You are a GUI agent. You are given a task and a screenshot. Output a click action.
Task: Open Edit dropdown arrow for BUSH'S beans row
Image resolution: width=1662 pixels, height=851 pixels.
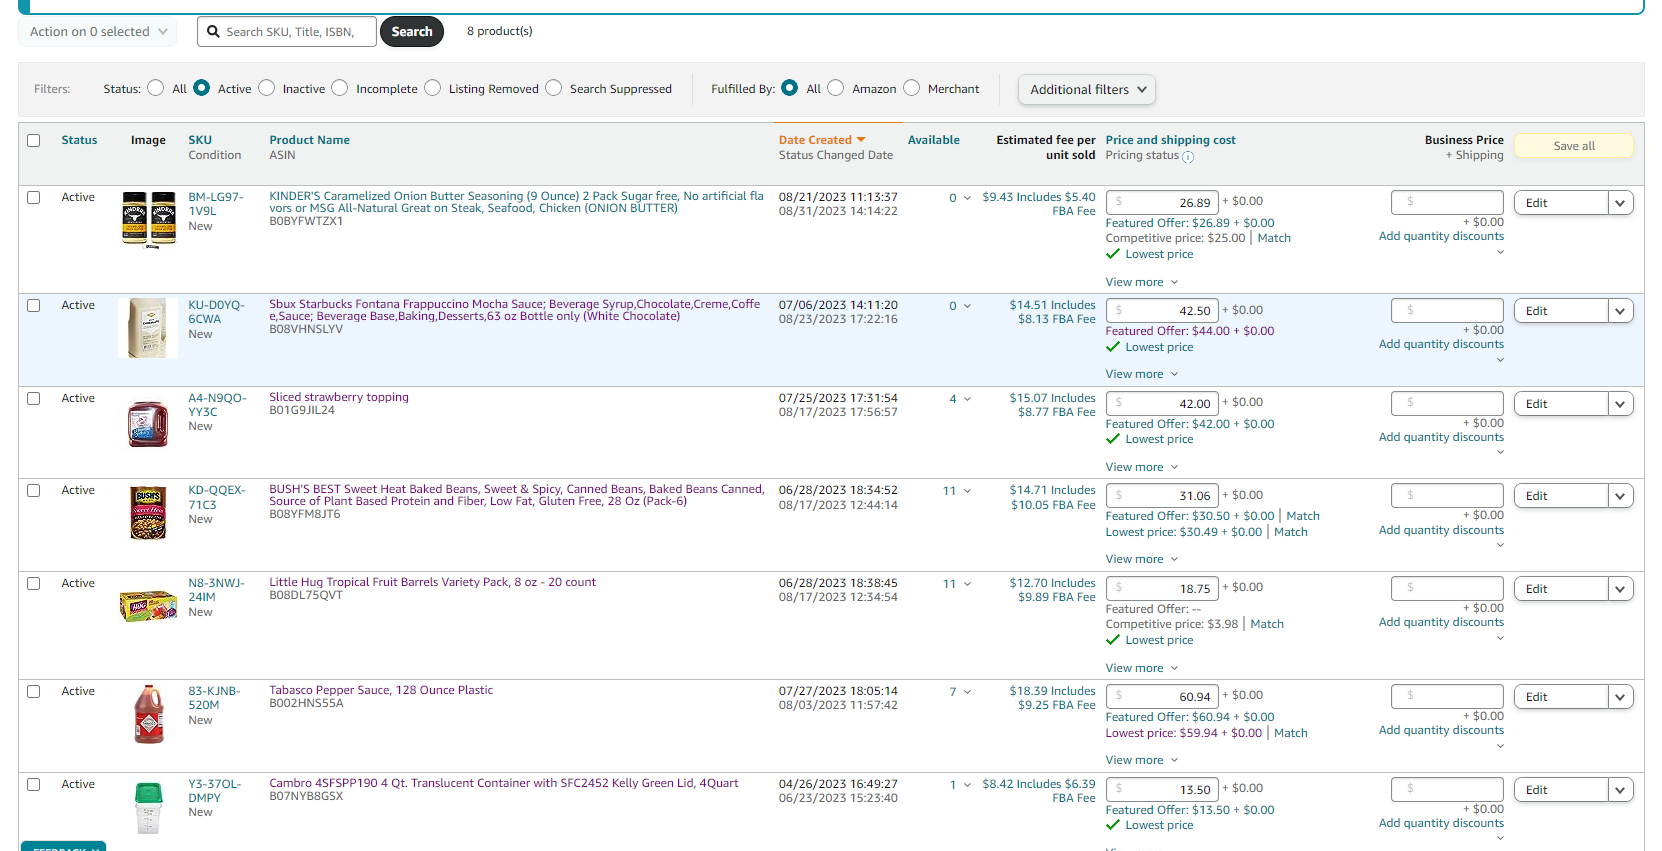[x=1621, y=496]
